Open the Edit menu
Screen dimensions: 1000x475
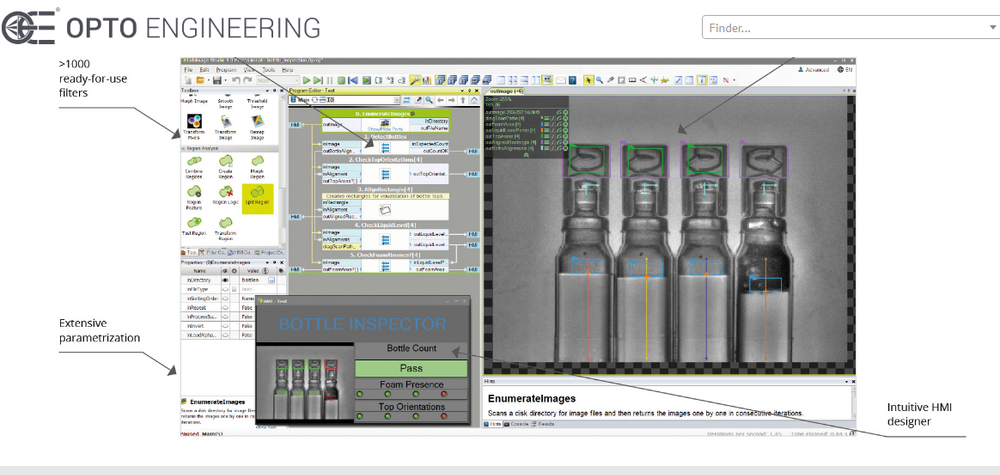[x=204, y=69]
